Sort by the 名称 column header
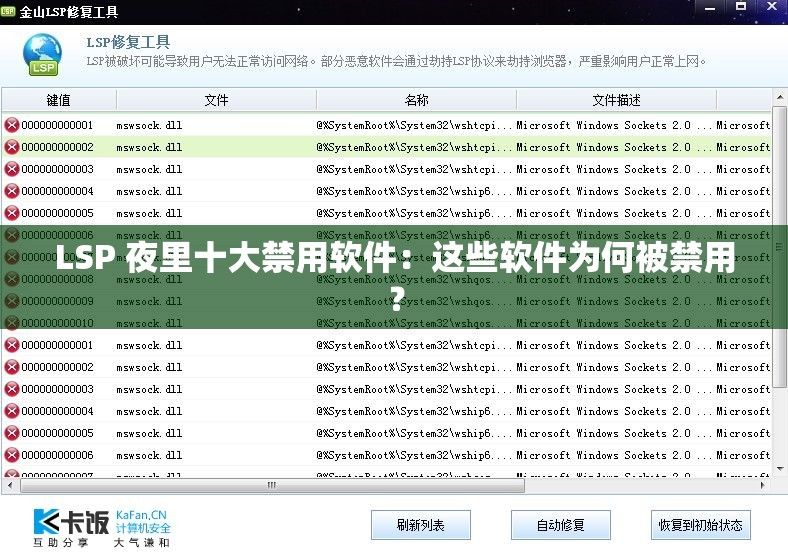Screen dimensions: 788x555 pyautogui.click(x=417, y=100)
